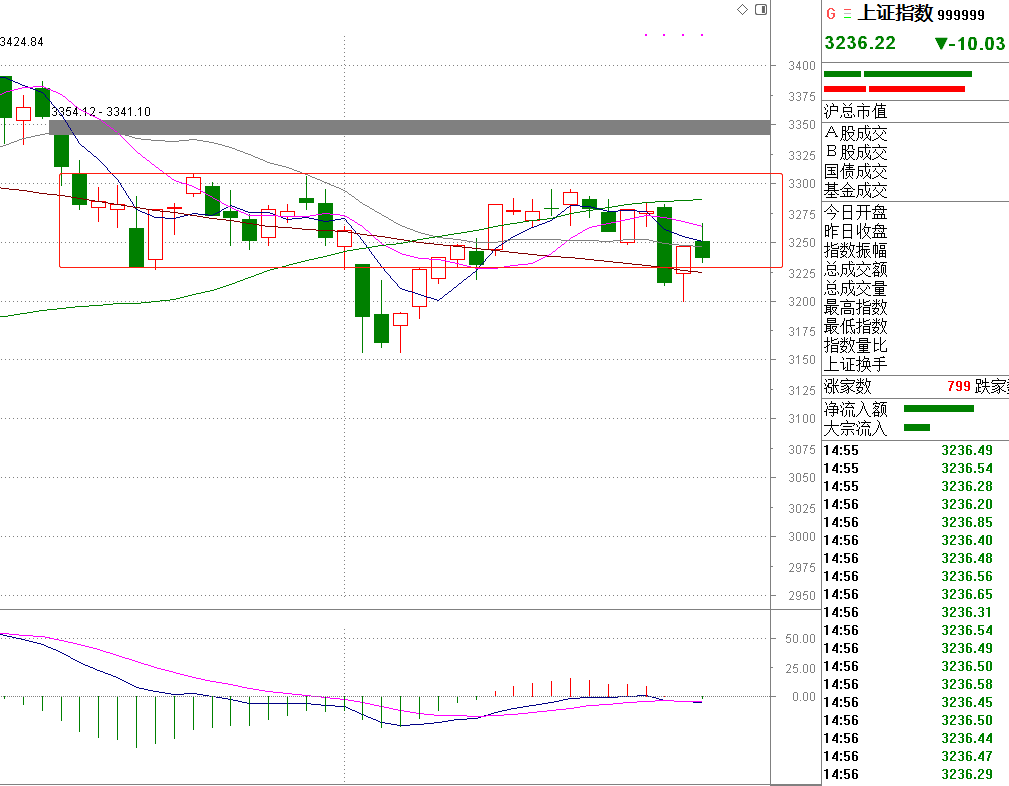Select the index code 999999

point(961,15)
